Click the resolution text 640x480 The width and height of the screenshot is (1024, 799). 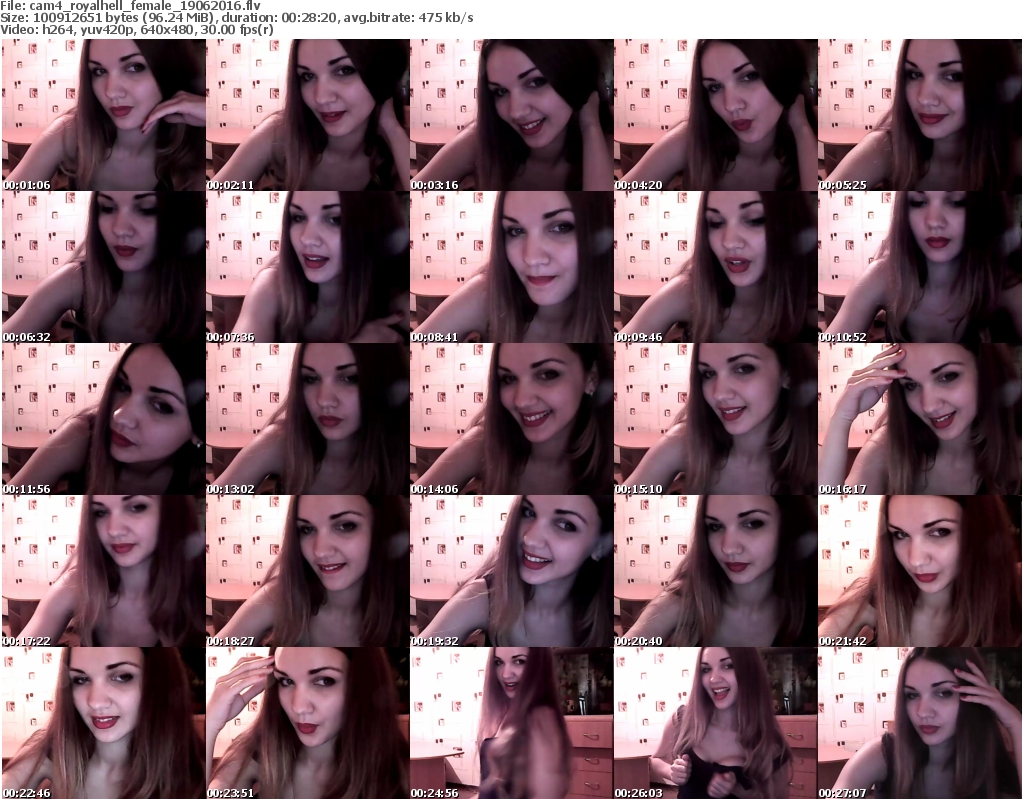(167, 30)
